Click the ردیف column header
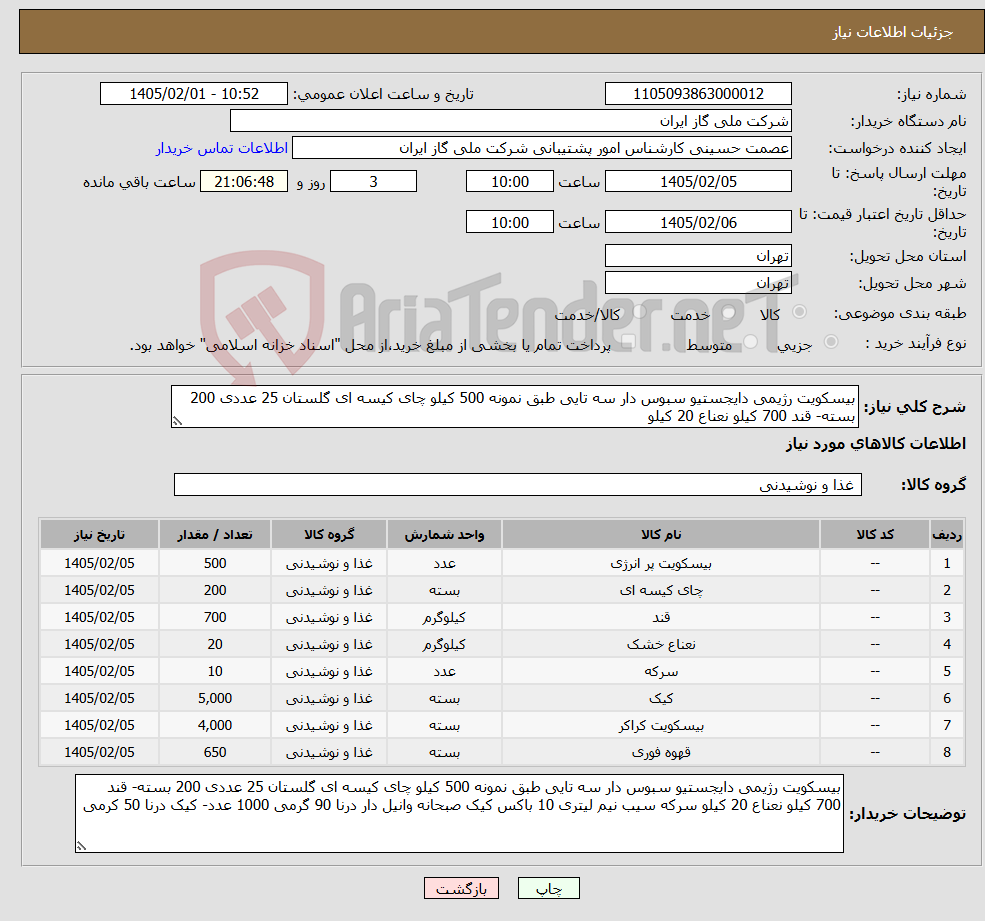Image resolution: width=985 pixels, height=921 pixels. click(x=947, y=534)
